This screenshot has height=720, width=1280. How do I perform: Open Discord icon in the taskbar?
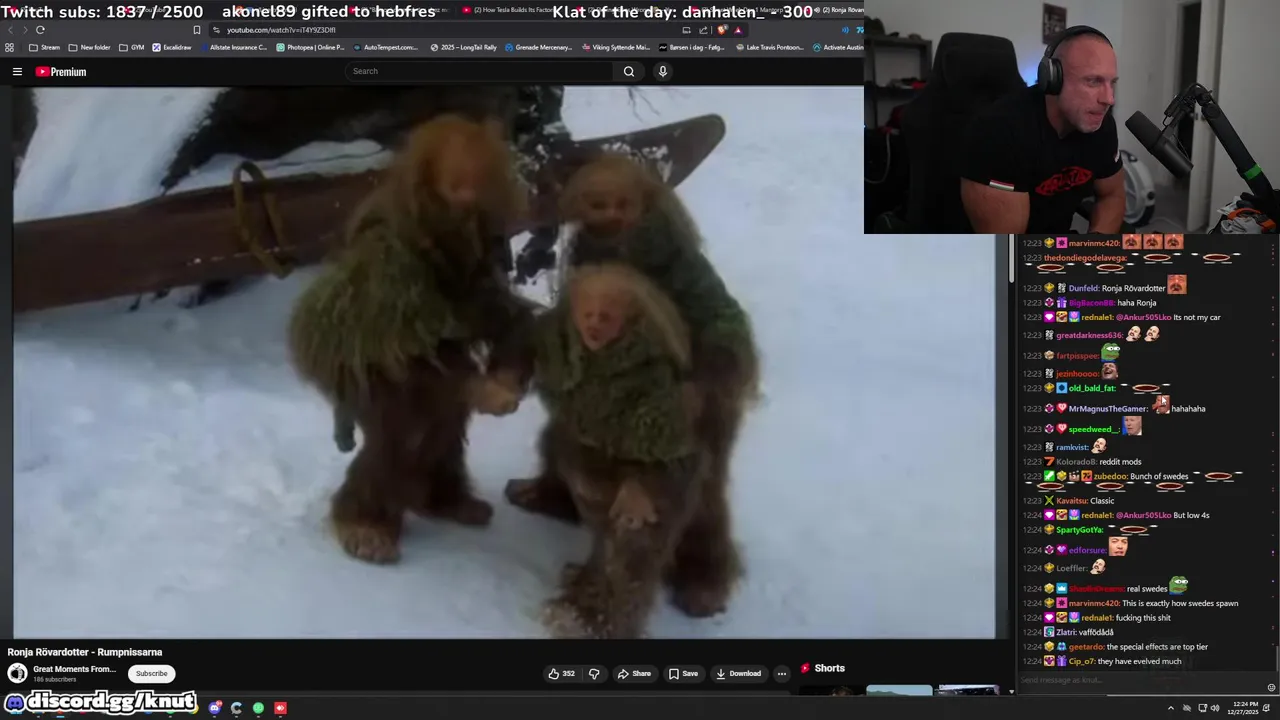click(x=214, y=708)
